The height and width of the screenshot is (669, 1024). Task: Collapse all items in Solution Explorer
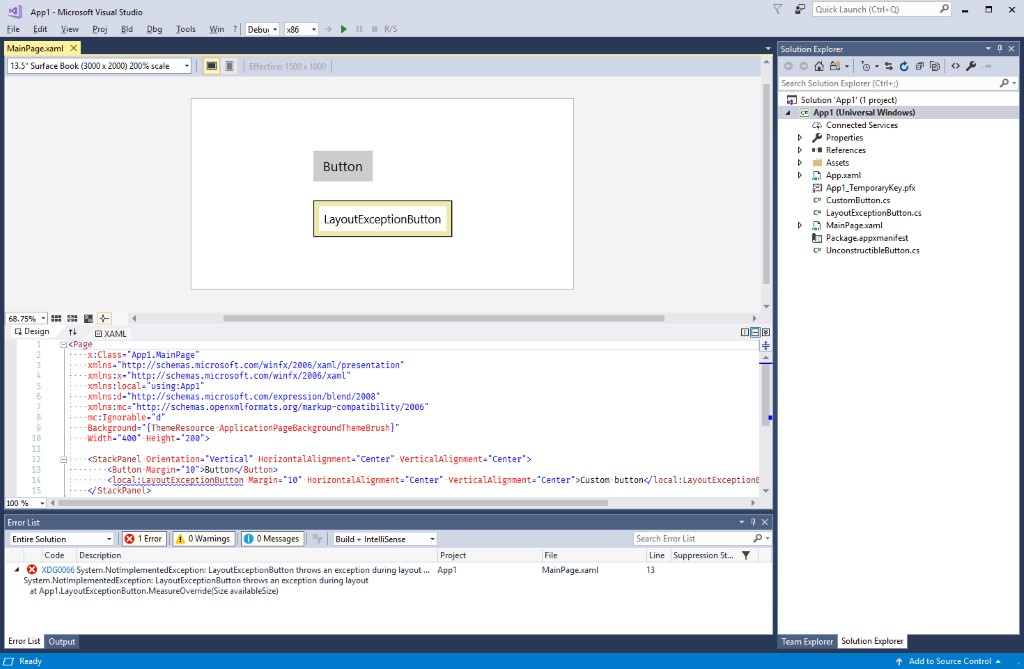919,66
